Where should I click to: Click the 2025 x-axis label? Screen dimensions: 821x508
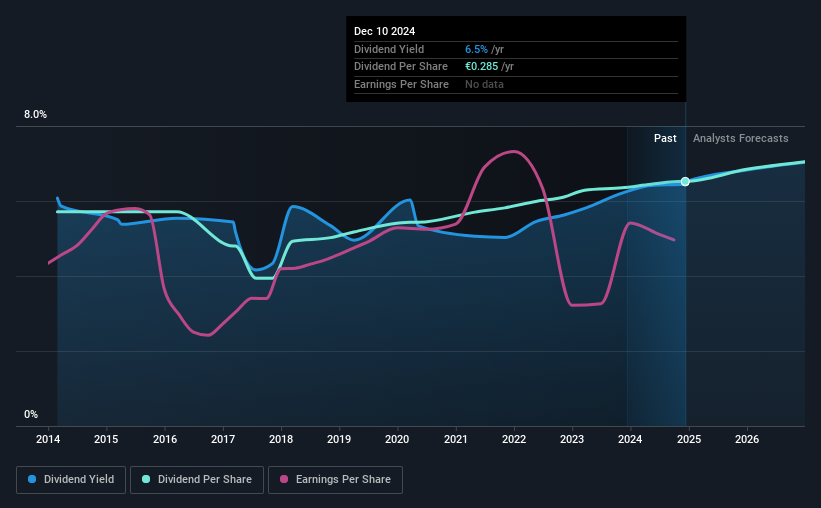[x=689, y=439]
